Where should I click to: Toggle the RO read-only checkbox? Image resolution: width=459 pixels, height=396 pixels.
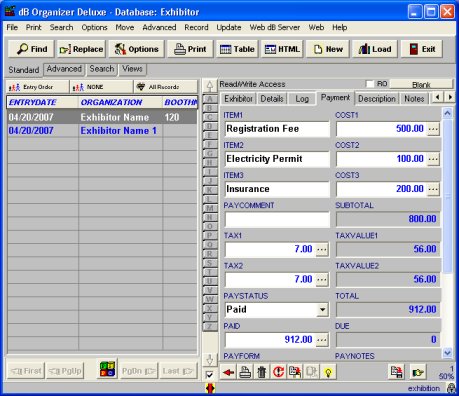click(x=370, y=84)
